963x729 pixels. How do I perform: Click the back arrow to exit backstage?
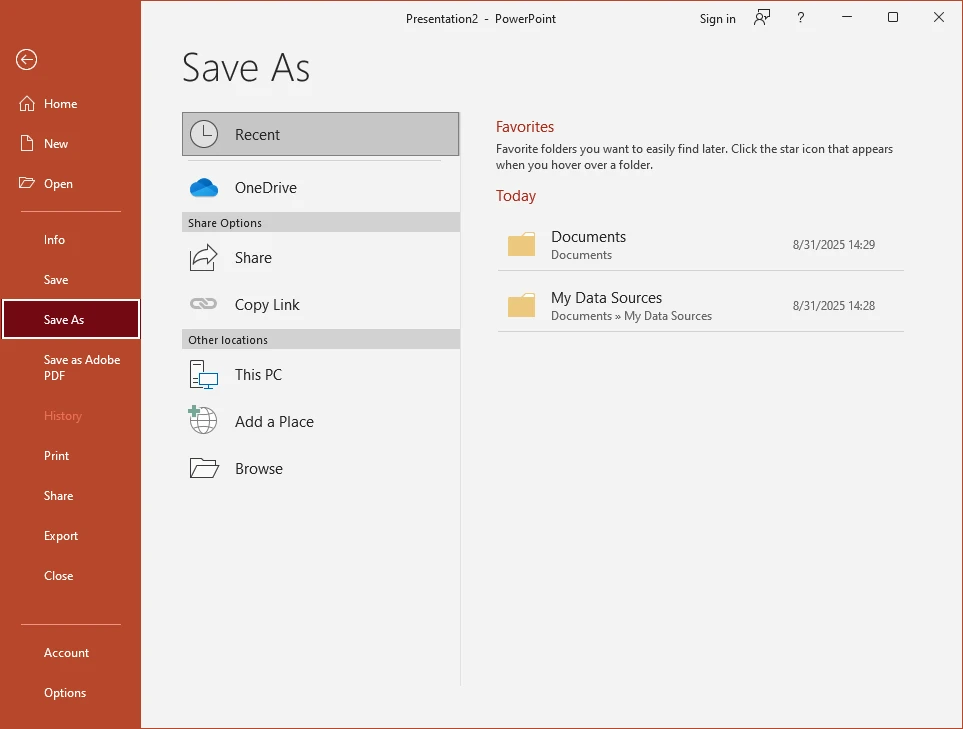(26, 59)
